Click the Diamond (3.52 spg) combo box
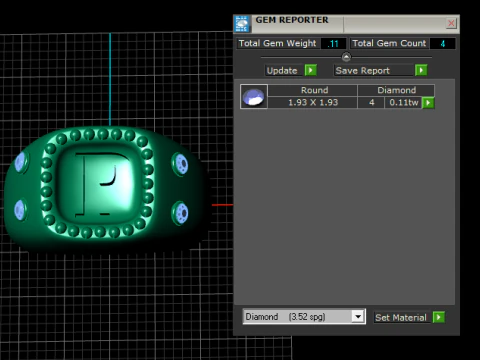The height and width of the screenshot is (360, 480). point(304,316)
